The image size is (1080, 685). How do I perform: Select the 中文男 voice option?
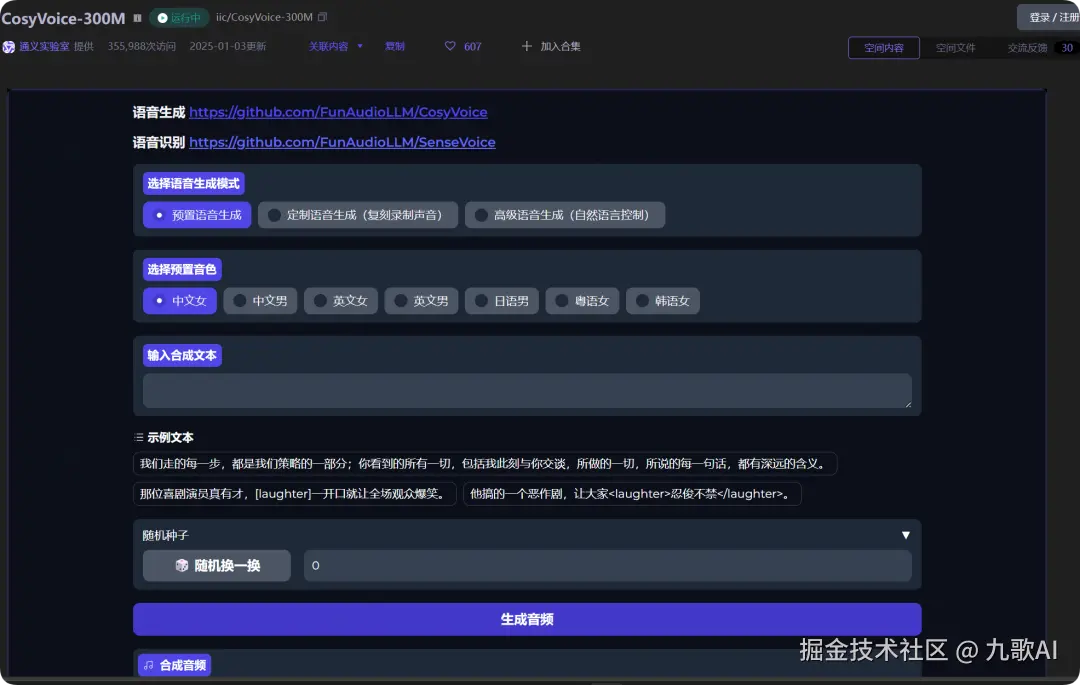[260, 300]
